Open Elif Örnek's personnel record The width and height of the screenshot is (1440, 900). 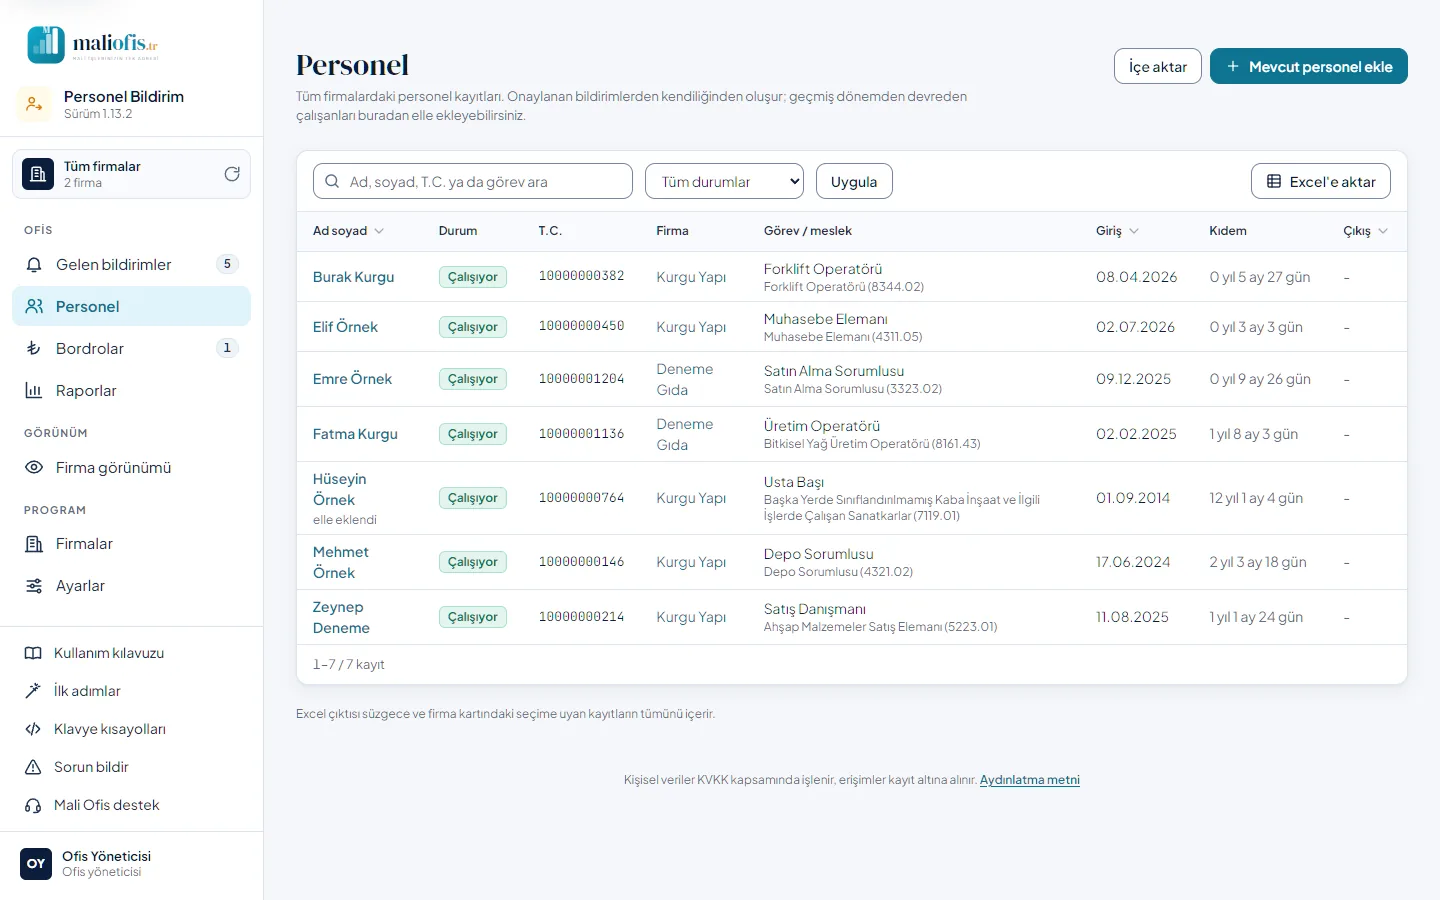pos(345,327)
